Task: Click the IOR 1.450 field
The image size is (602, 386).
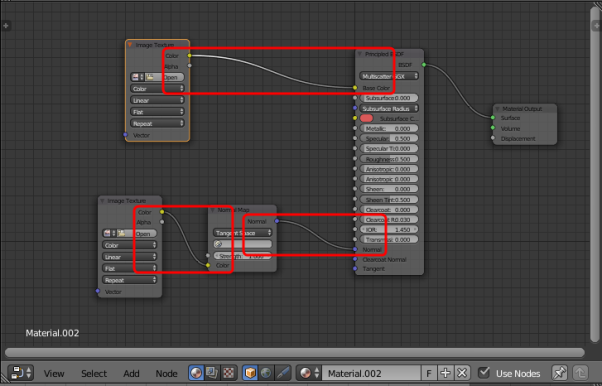Action: (389, 230)
